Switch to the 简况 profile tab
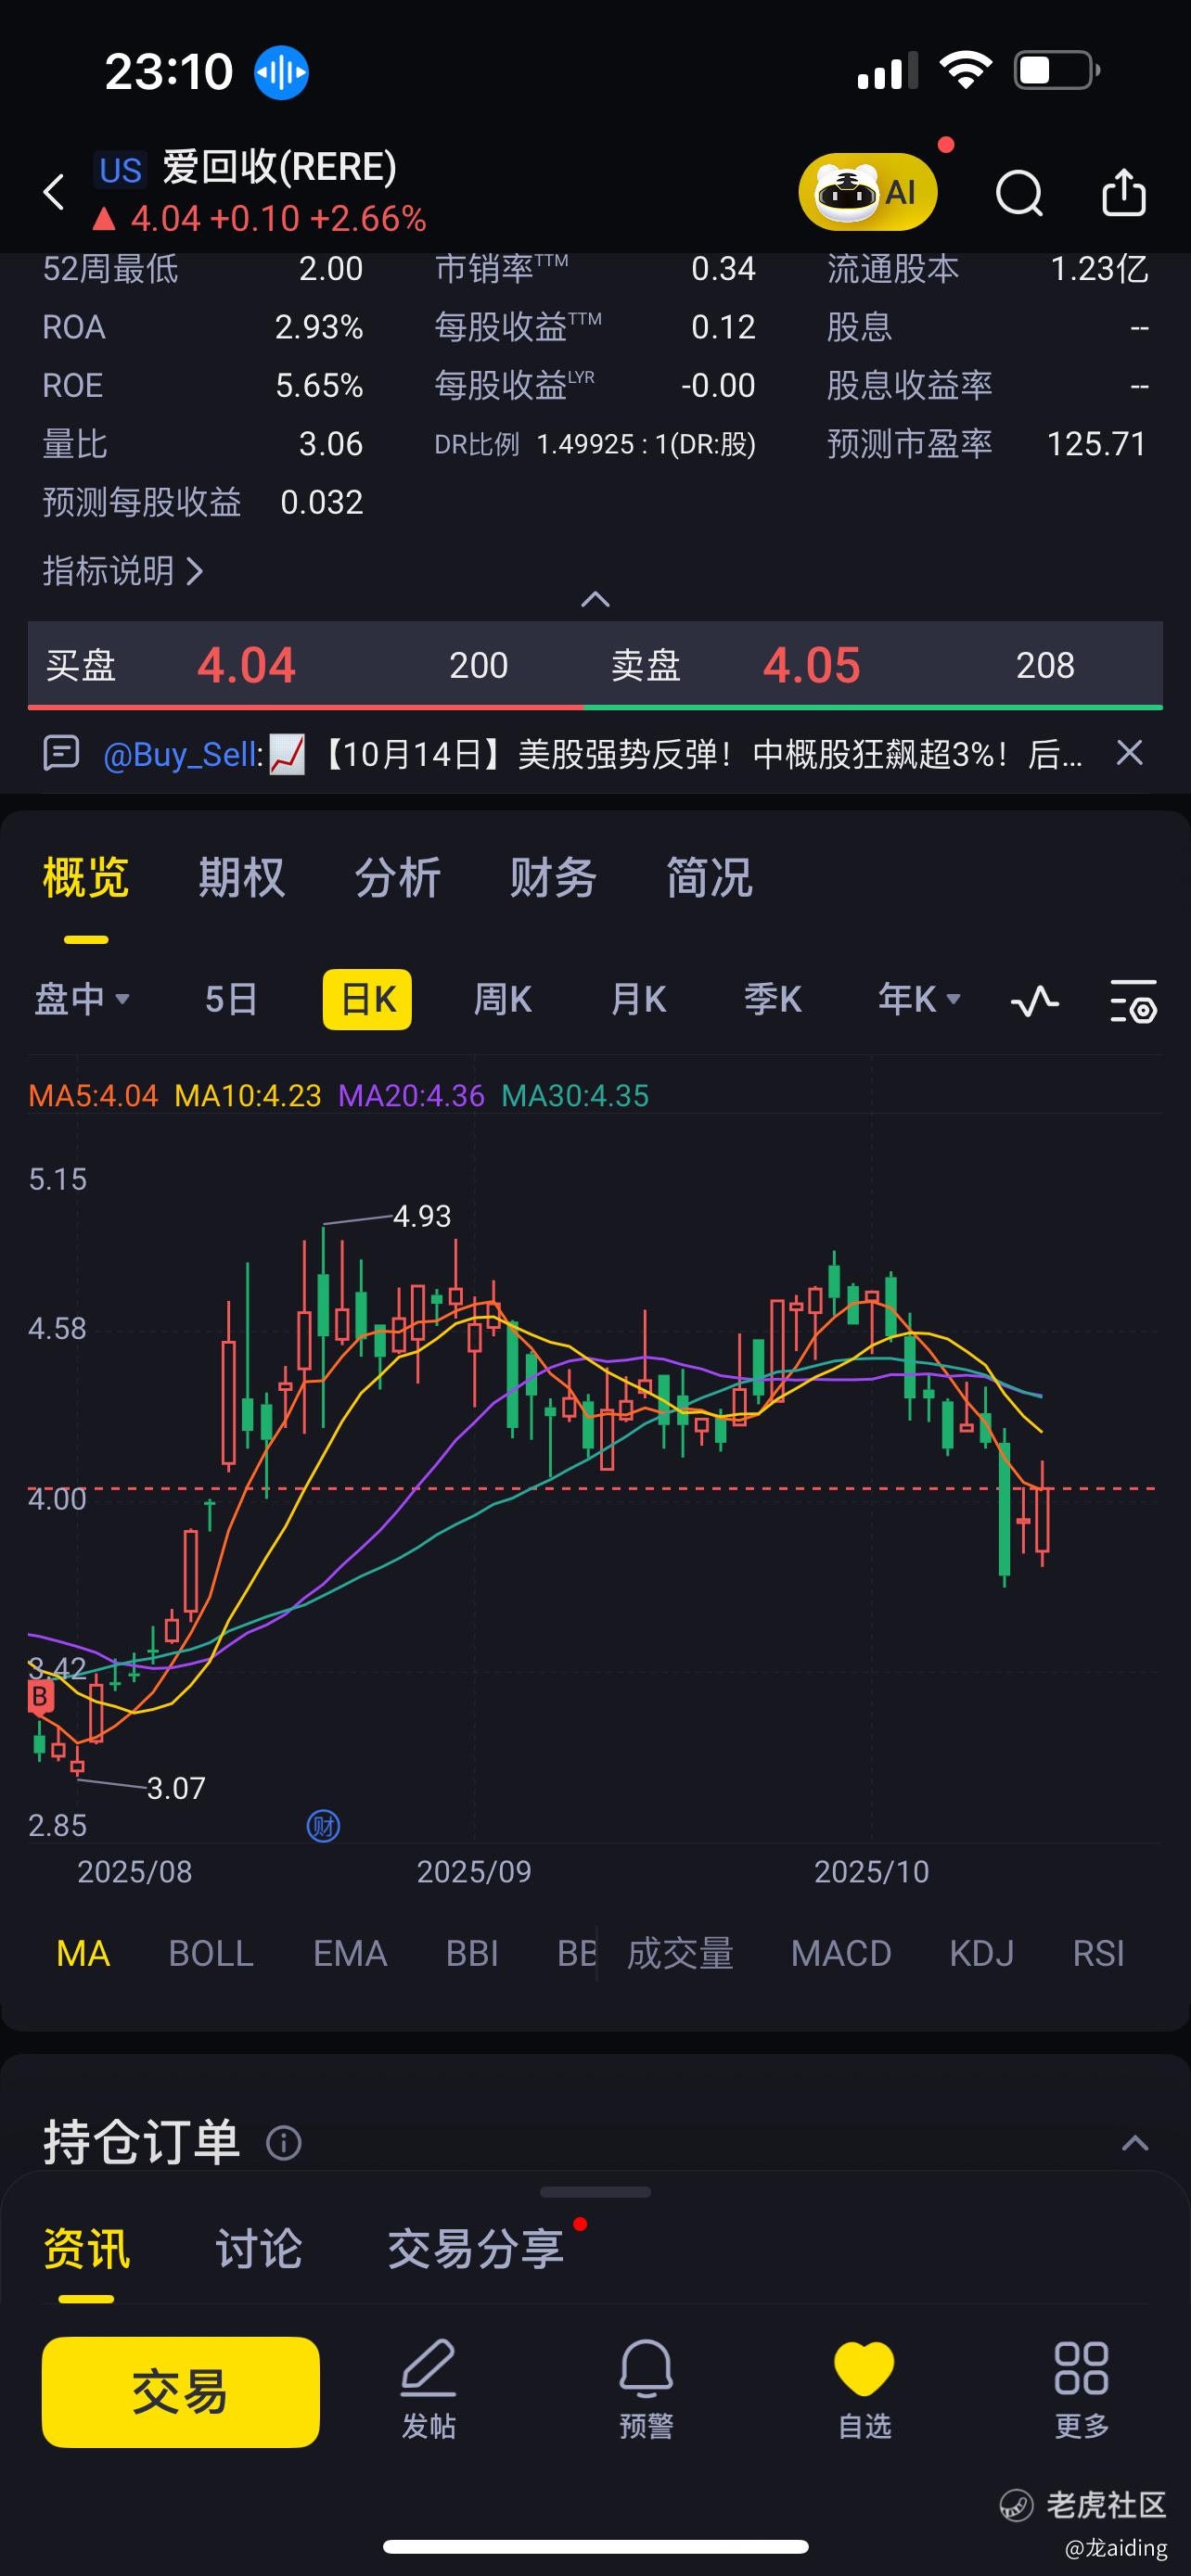1191x2576 pixels. [x=710, y=878]
